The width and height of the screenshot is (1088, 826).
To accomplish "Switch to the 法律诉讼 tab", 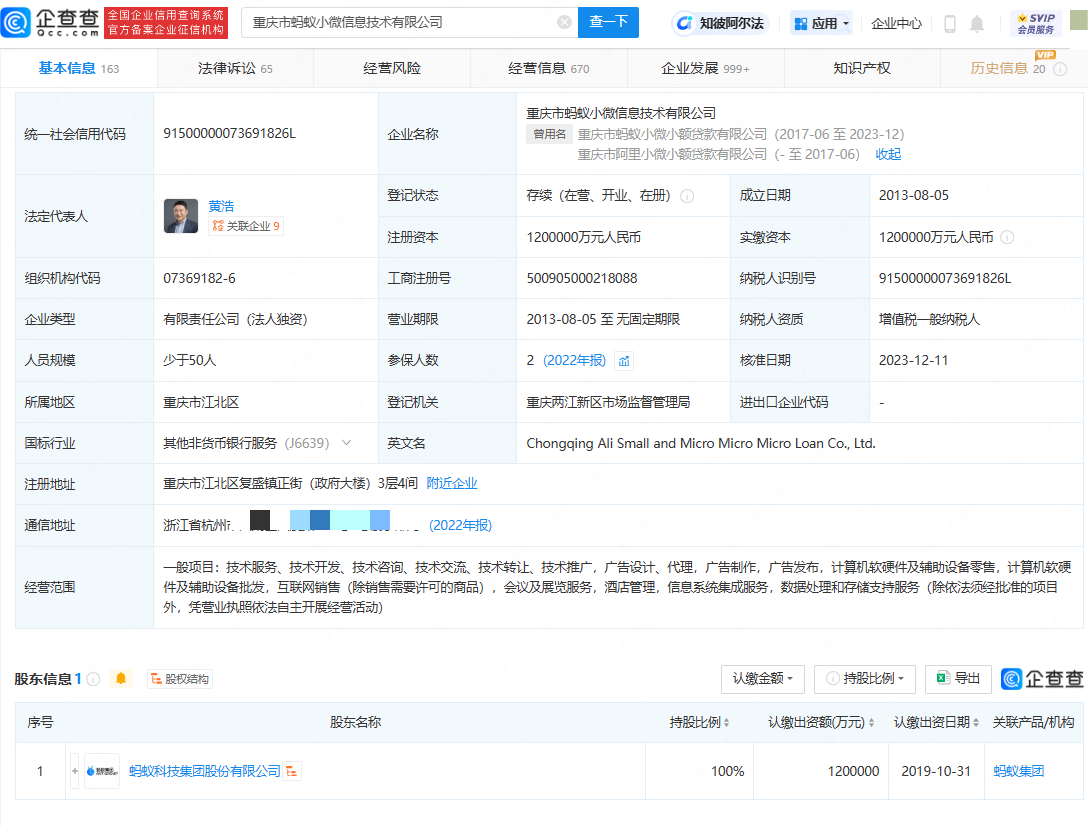I will [235, 68].
